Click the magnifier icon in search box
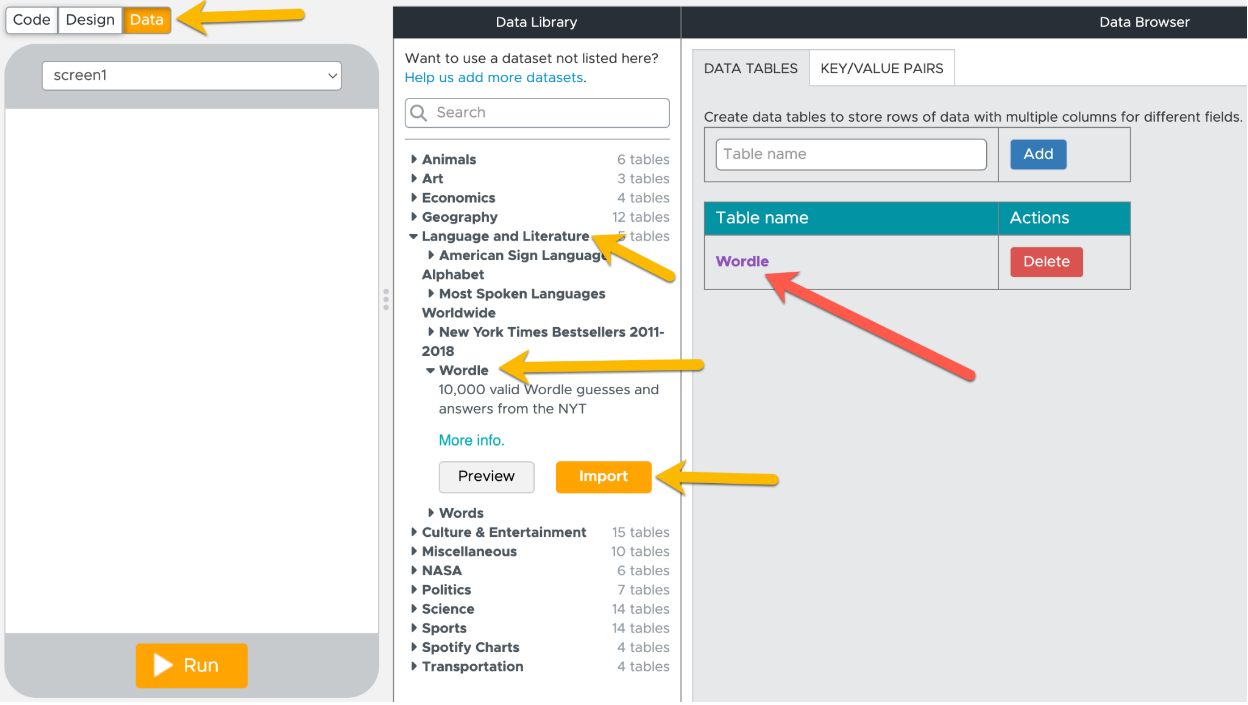 point(419,113)
